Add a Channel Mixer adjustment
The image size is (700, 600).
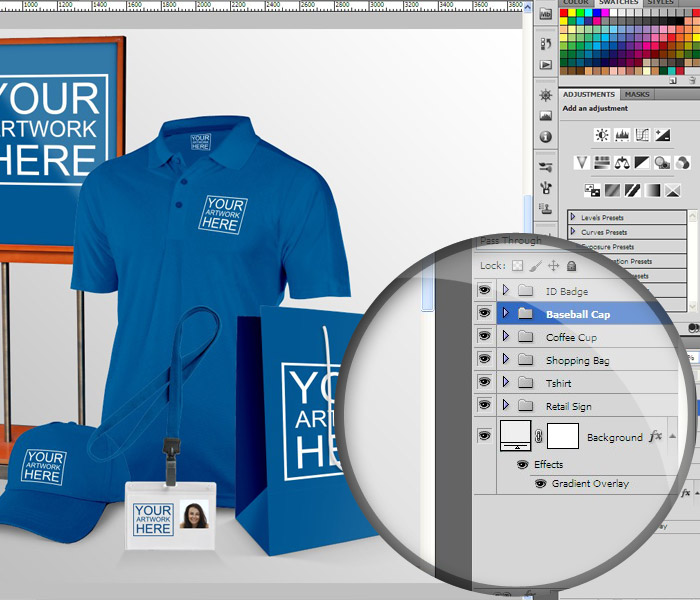pos(683,162)
